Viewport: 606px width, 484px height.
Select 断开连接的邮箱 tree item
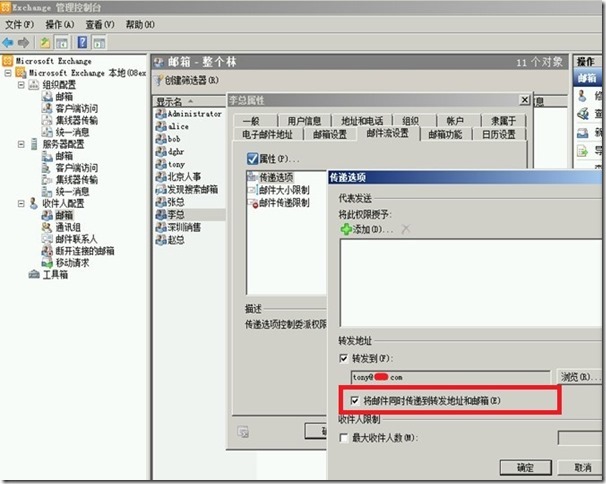coord(78,251)
